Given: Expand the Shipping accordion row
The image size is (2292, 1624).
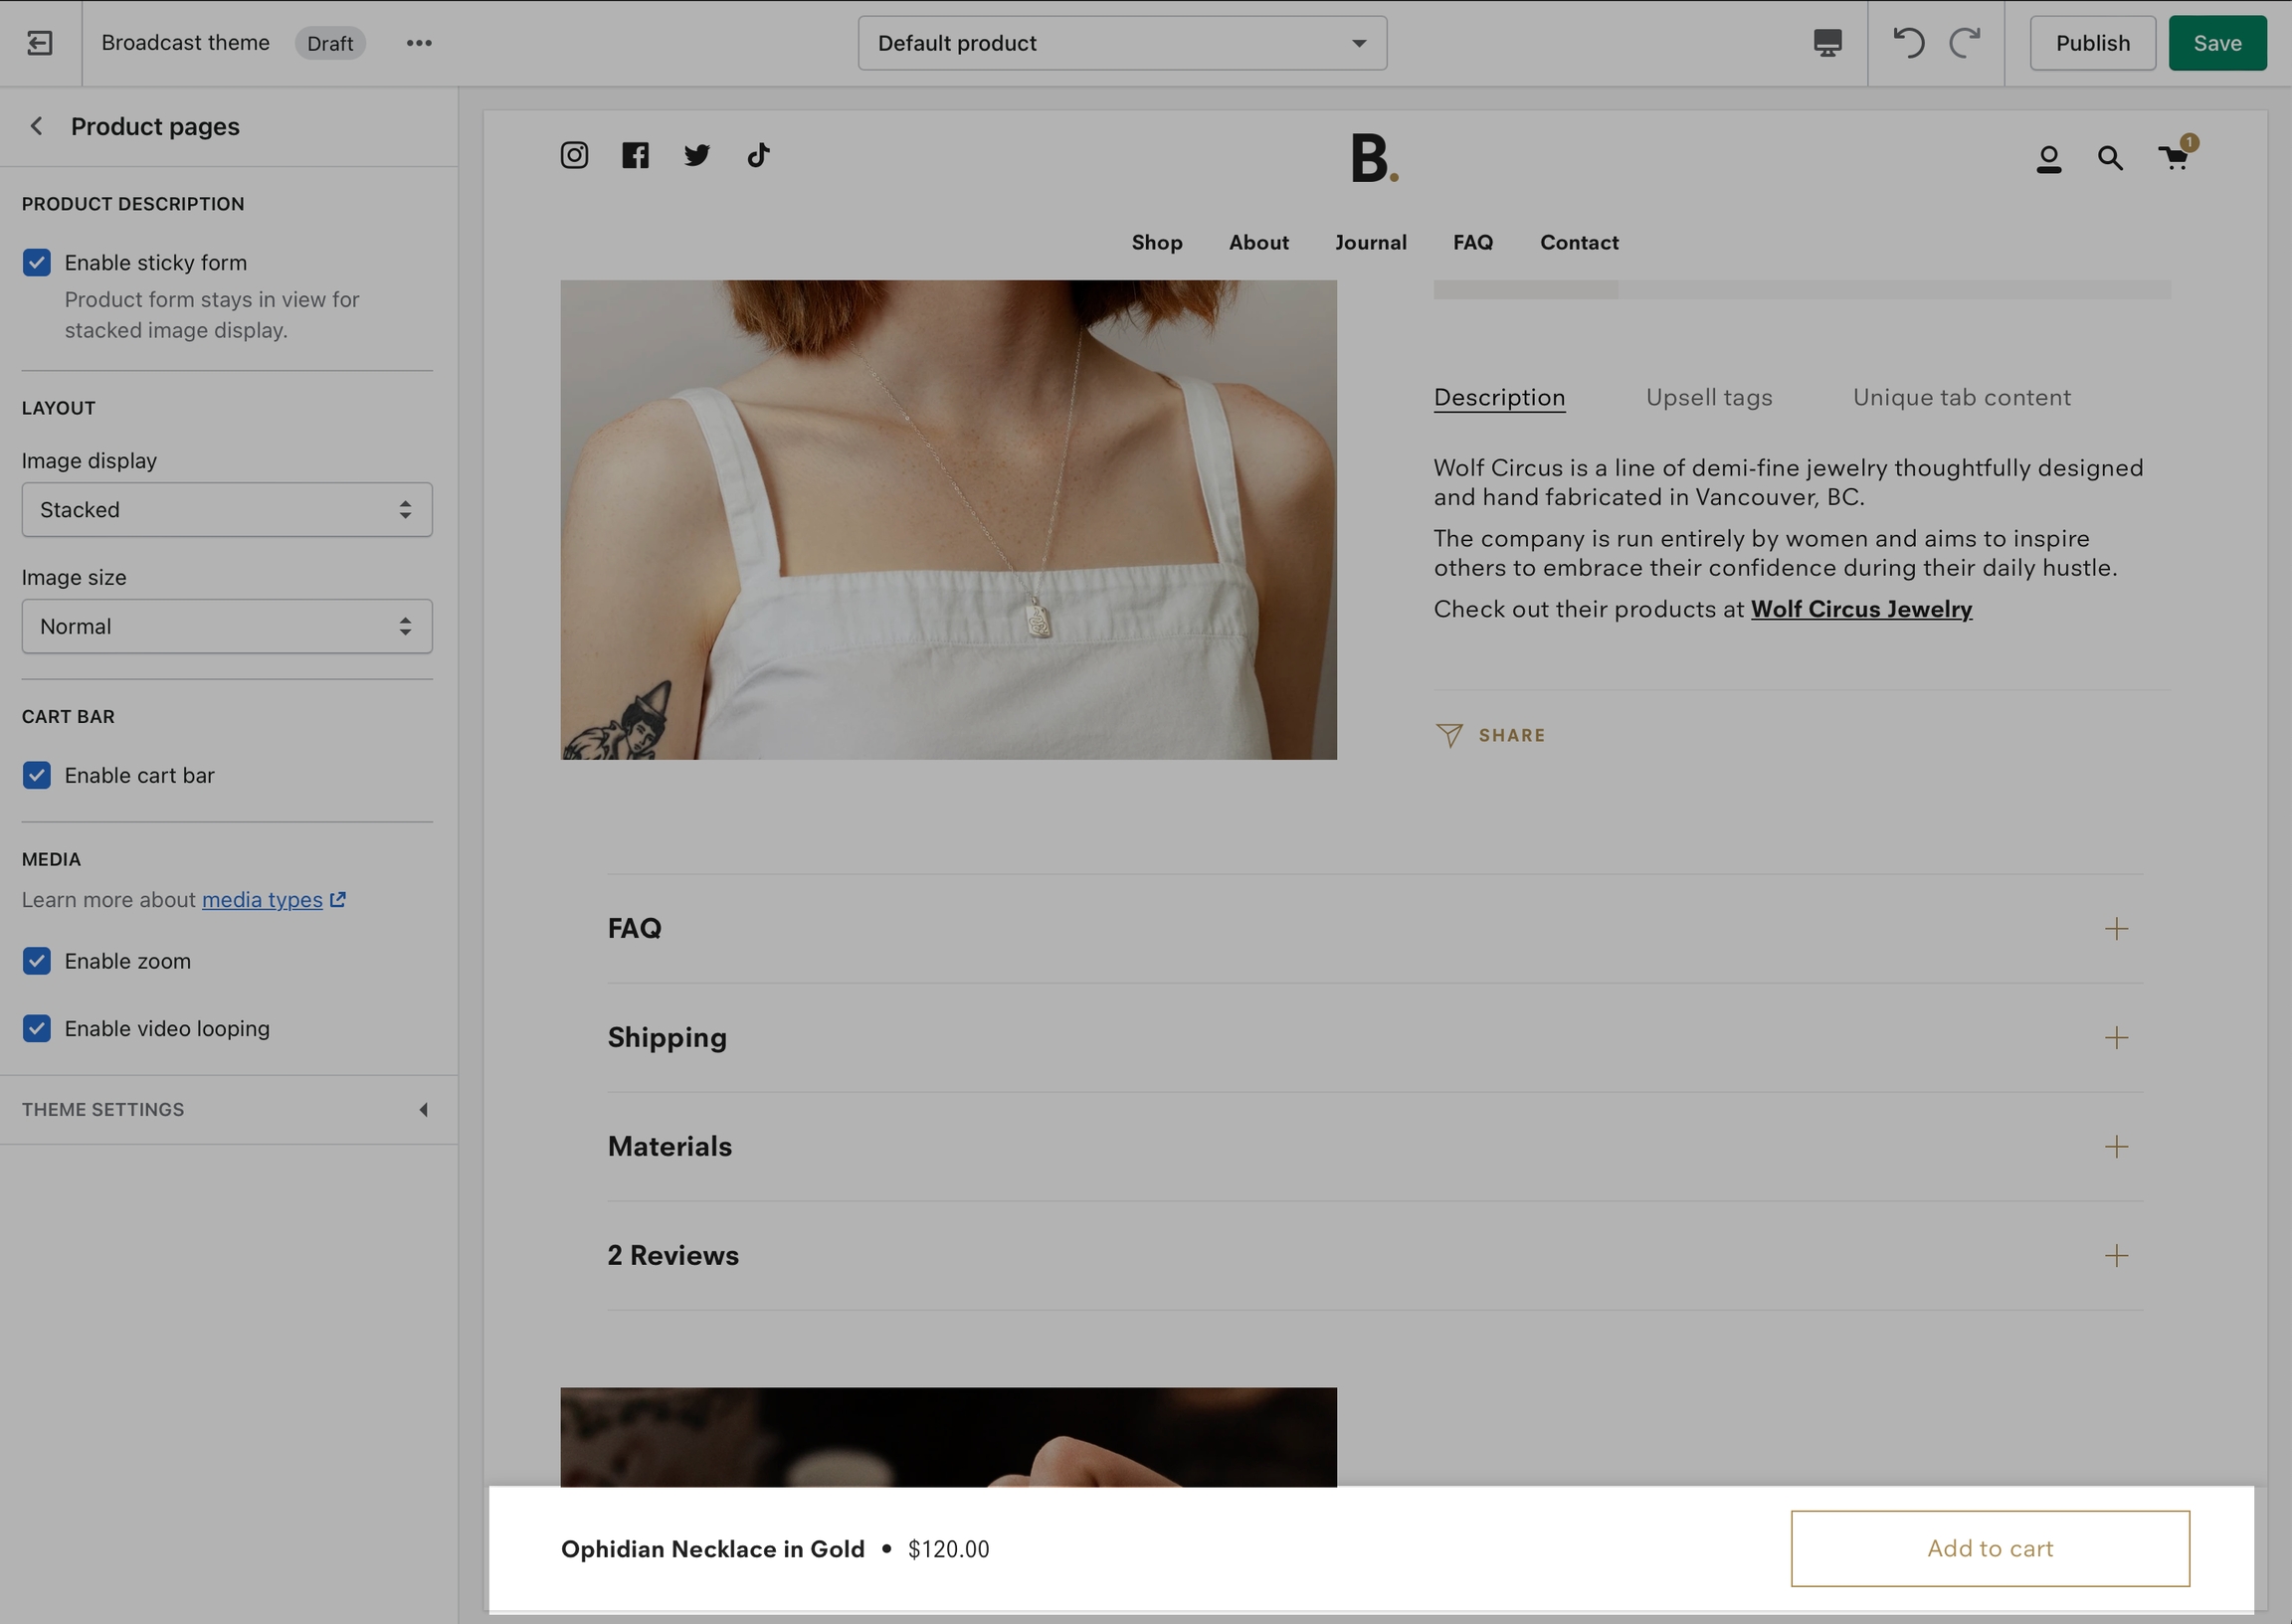Looking at the screenshot, I should pyautogui.click(x=1374, y=1037).
